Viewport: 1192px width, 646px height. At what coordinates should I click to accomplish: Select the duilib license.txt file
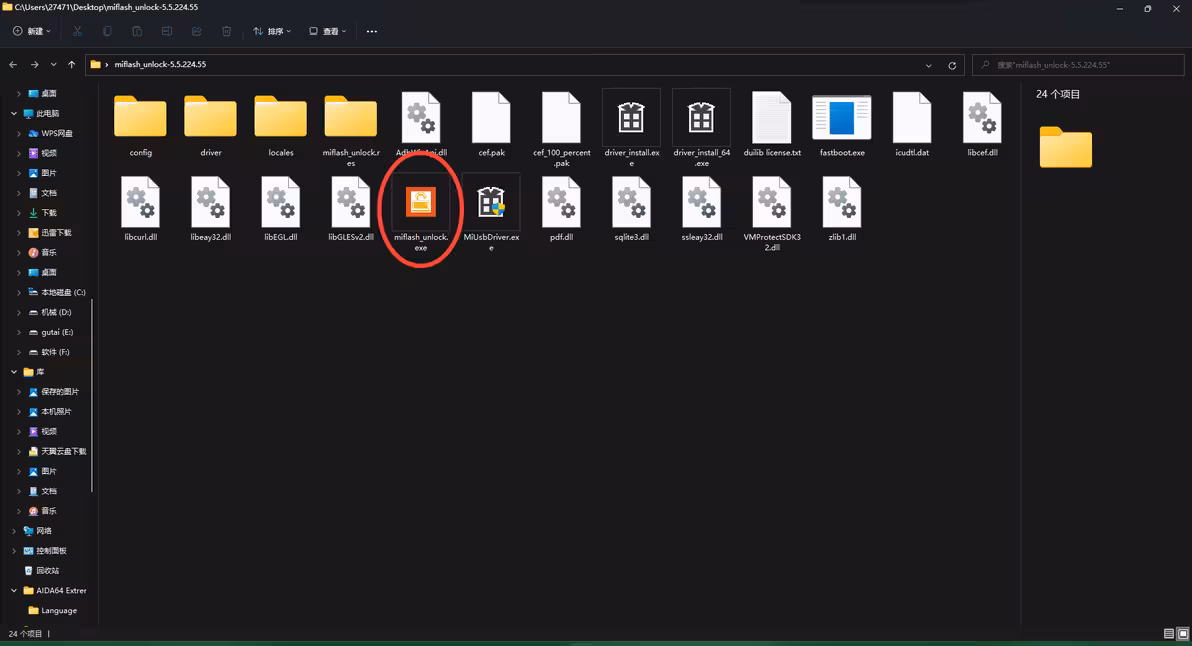click(x=771, y=118)
